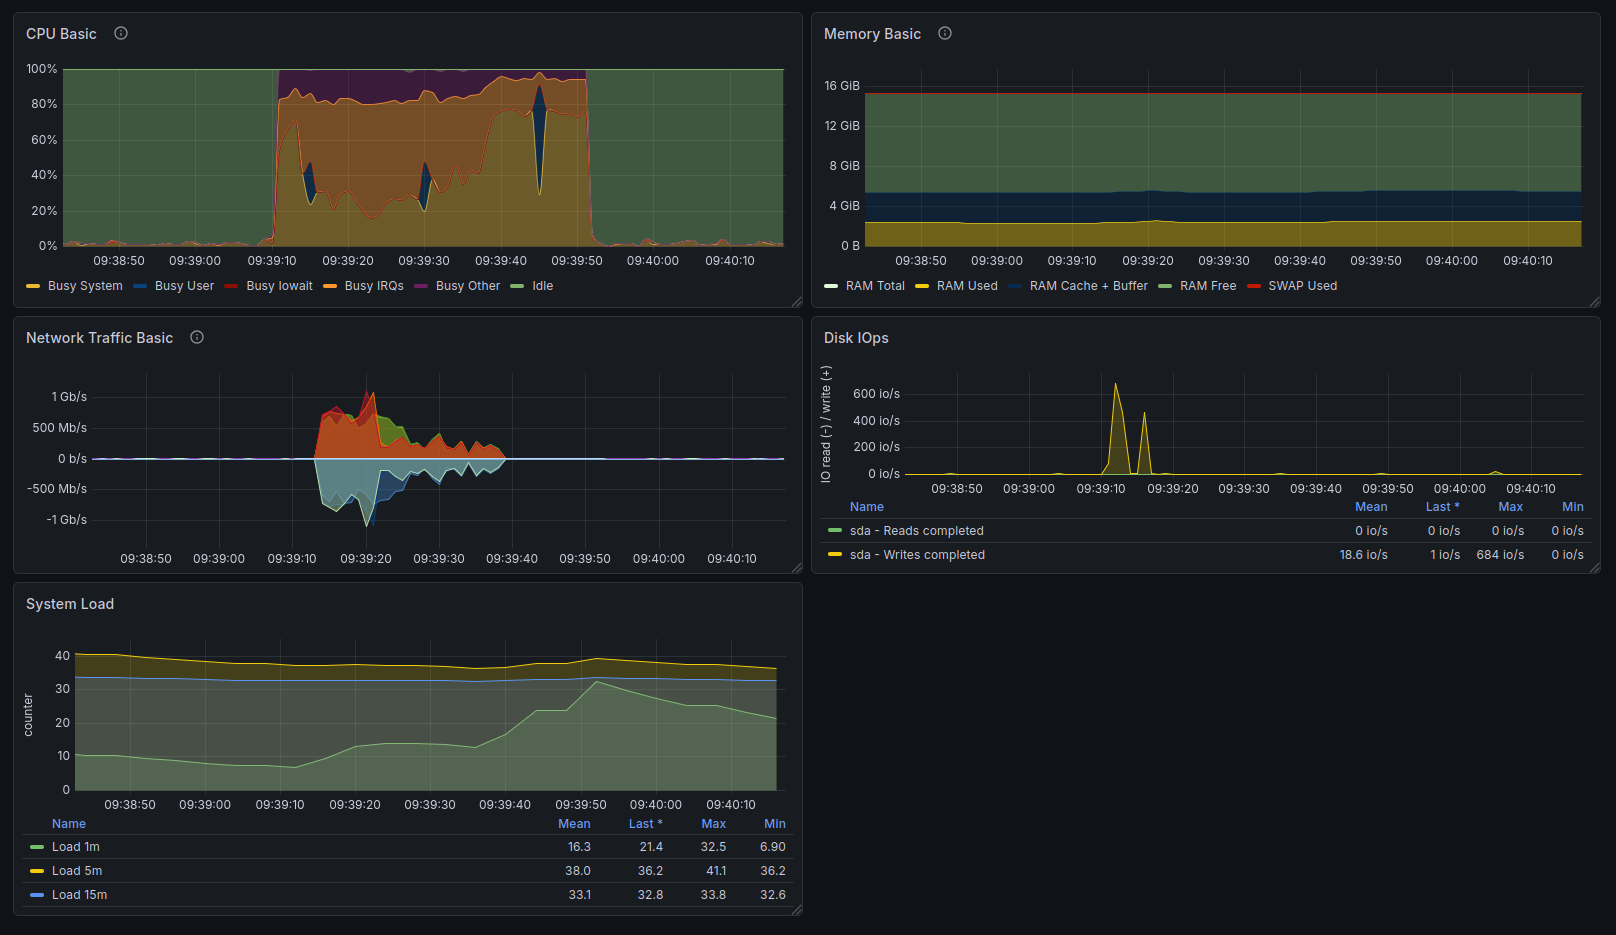Grab the System Load panel resize handle
The image size is (1616, 935).
797,910
